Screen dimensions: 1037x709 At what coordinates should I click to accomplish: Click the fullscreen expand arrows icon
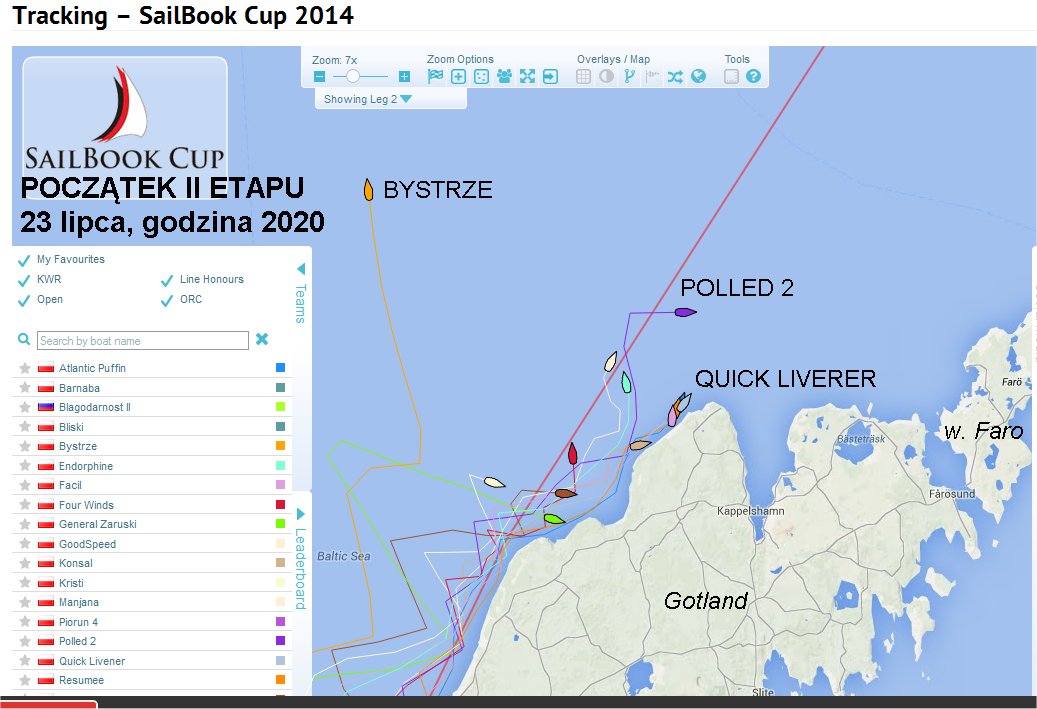527,76
